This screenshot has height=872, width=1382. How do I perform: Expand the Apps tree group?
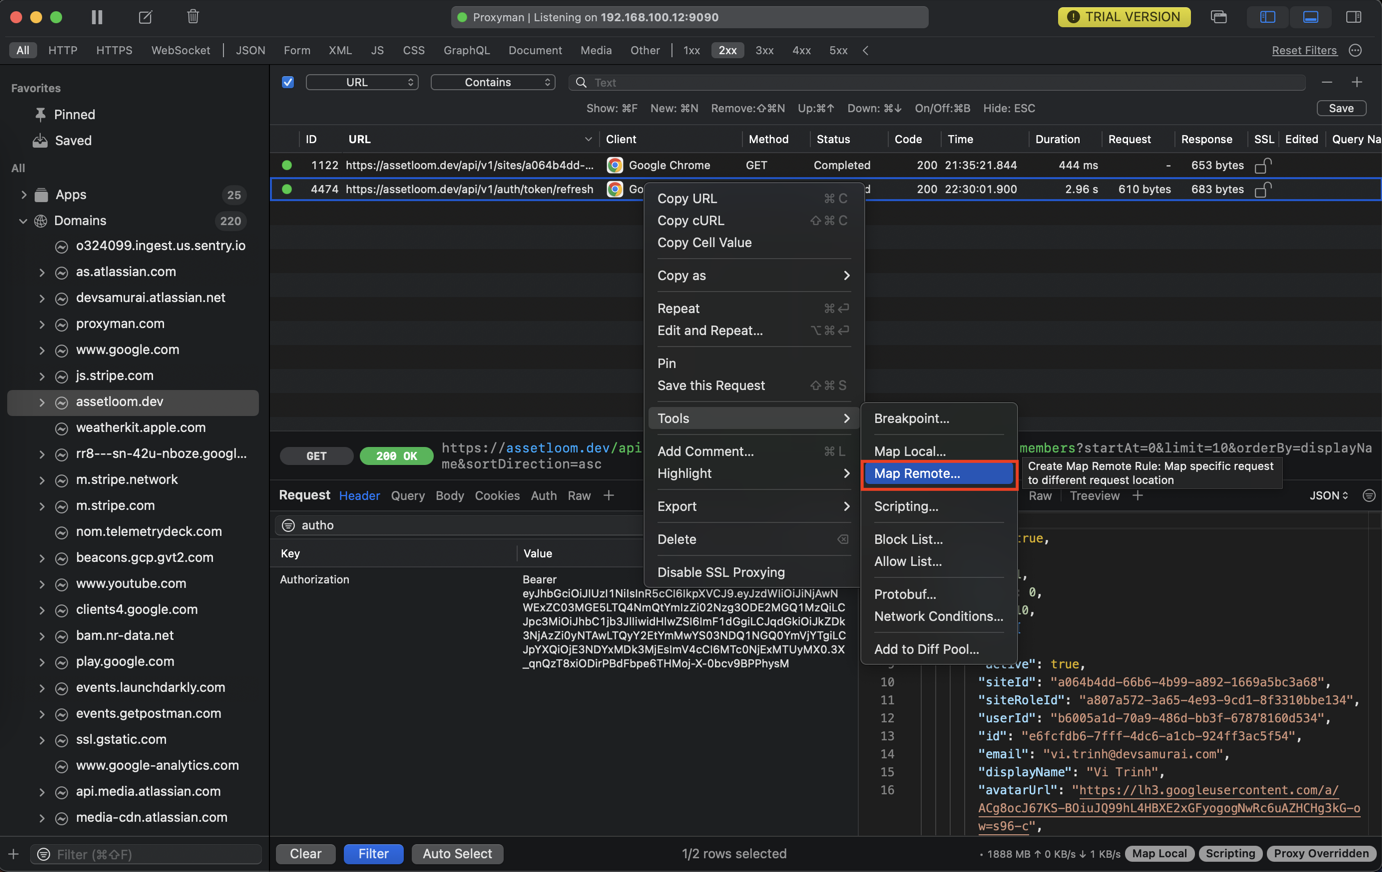(24, 195)
